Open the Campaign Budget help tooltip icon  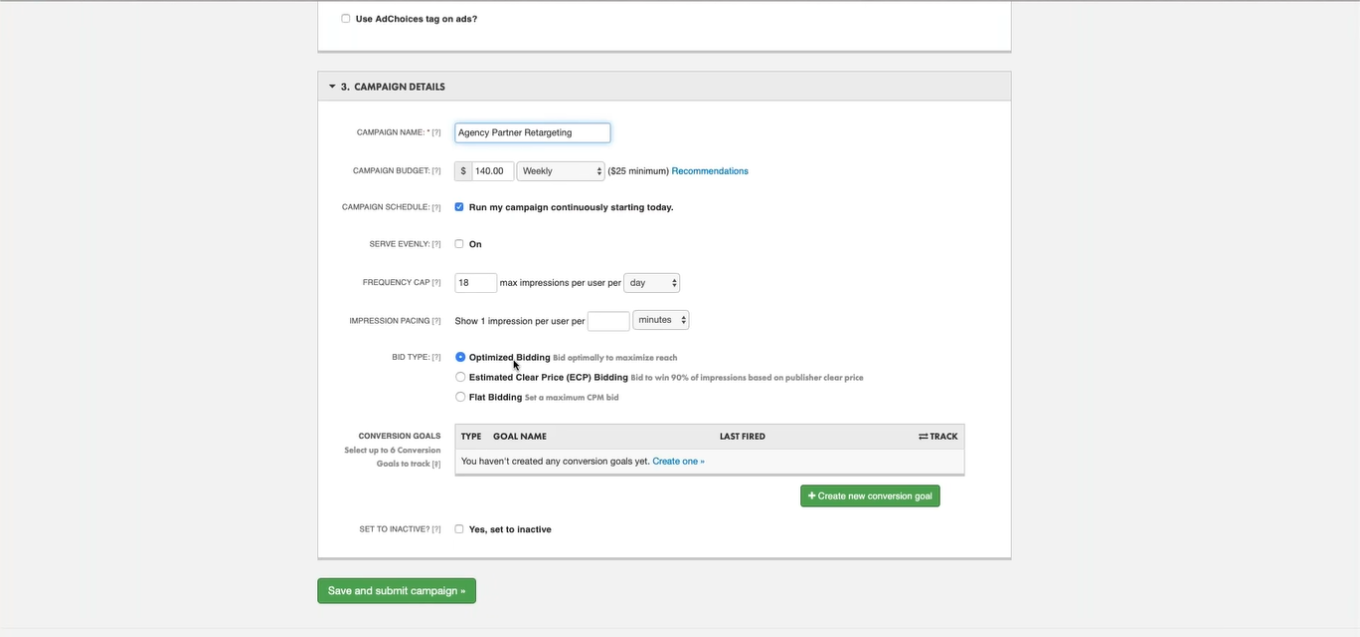tap(436, 171)
